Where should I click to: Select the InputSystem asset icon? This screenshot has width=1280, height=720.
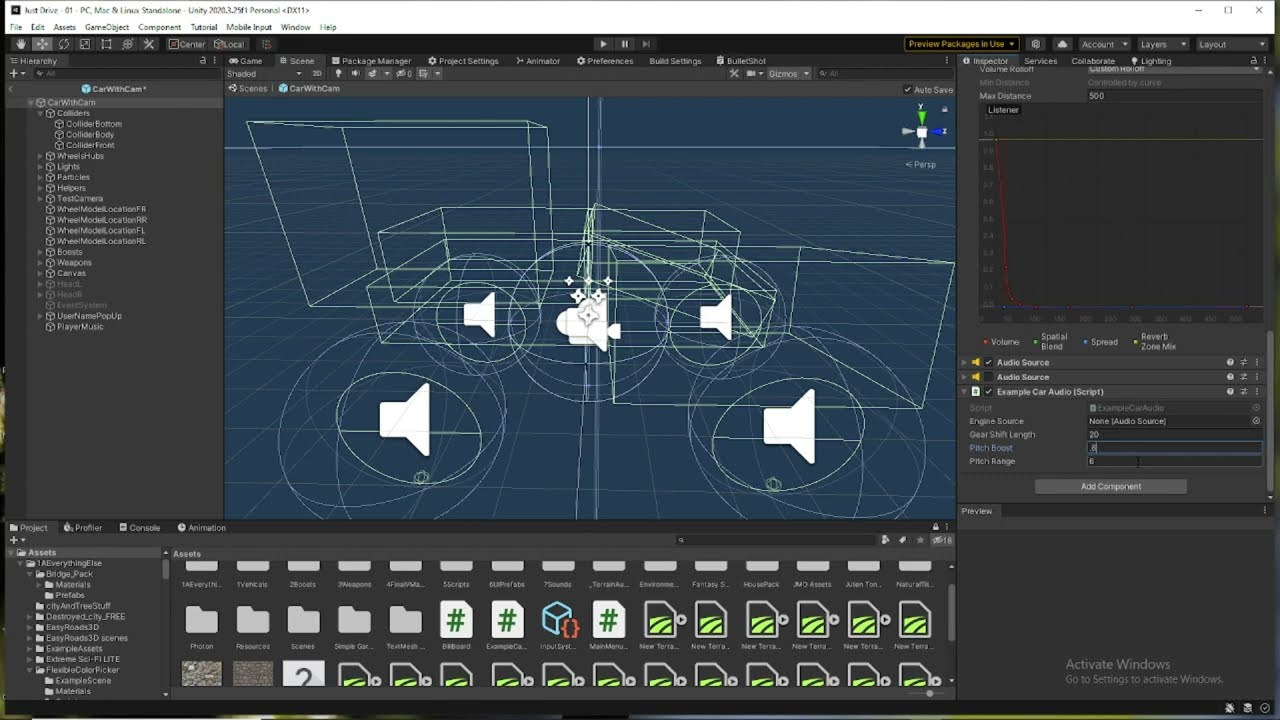click(x=559, y=627)
